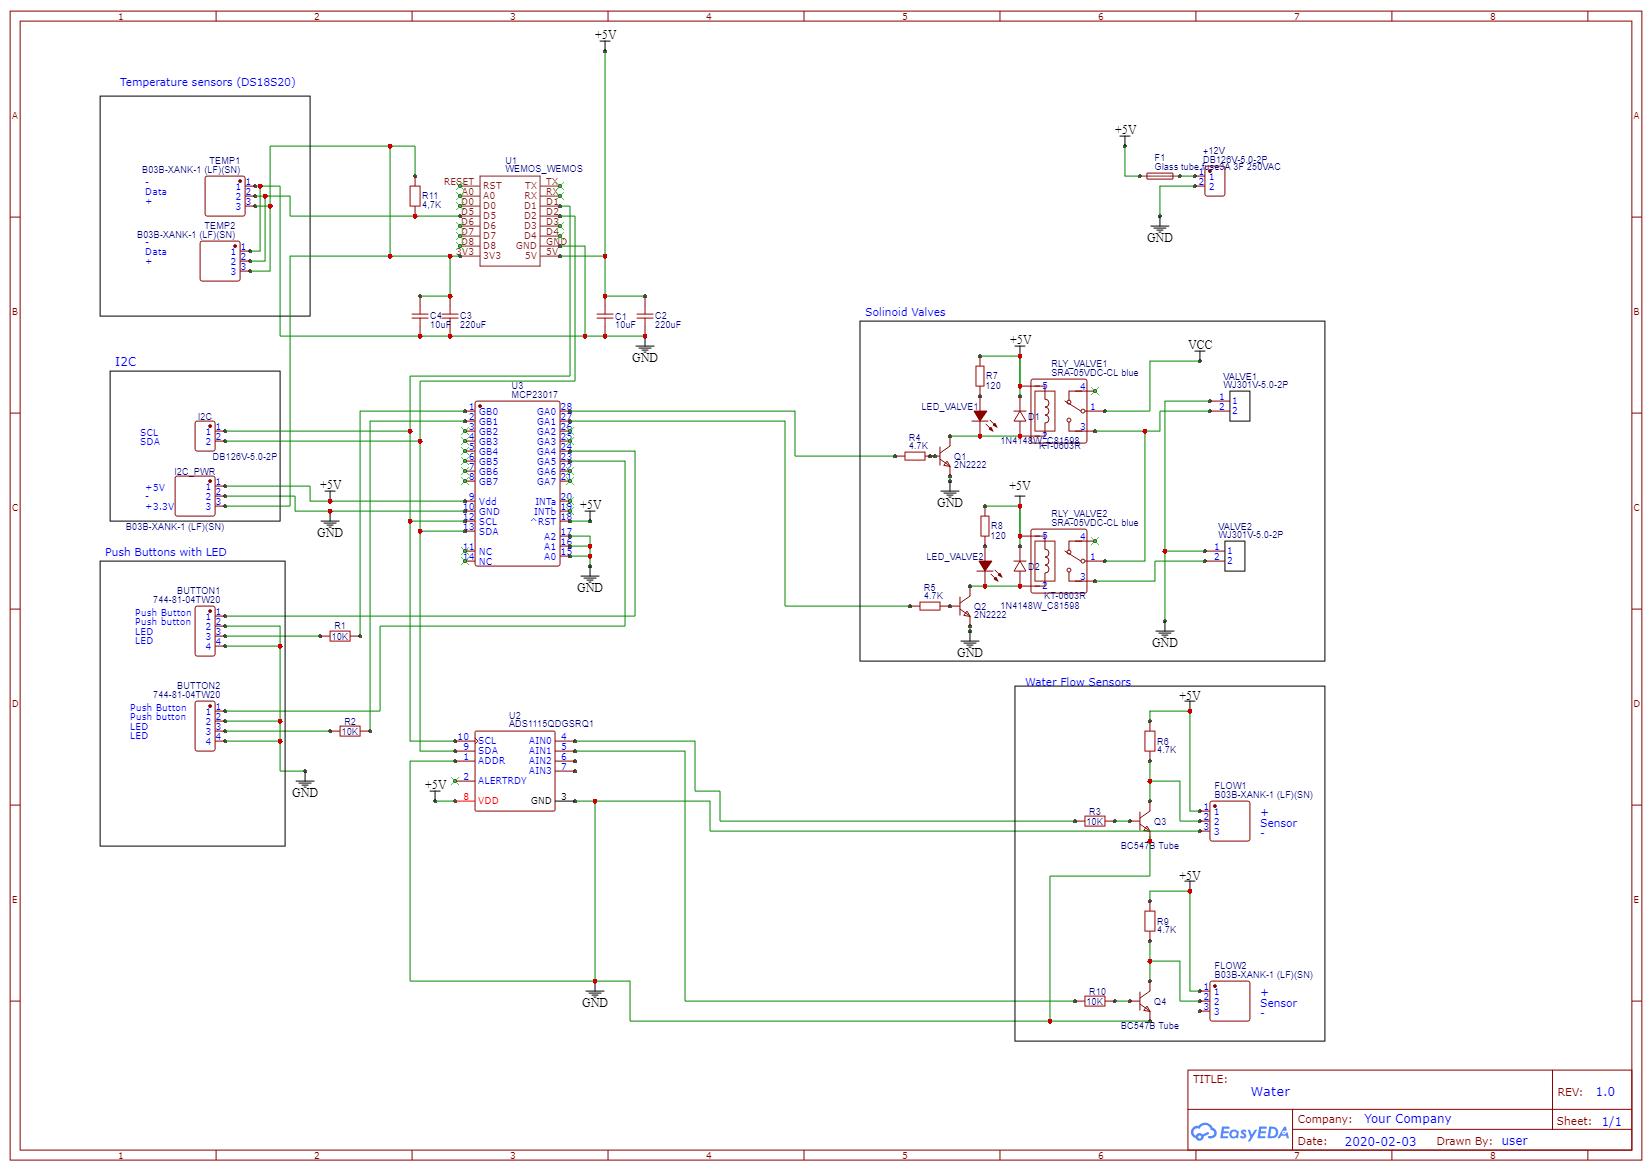Select resistor R10 10K
Viewport: 1652px width, 1170px height.
coord(1095,1001)
